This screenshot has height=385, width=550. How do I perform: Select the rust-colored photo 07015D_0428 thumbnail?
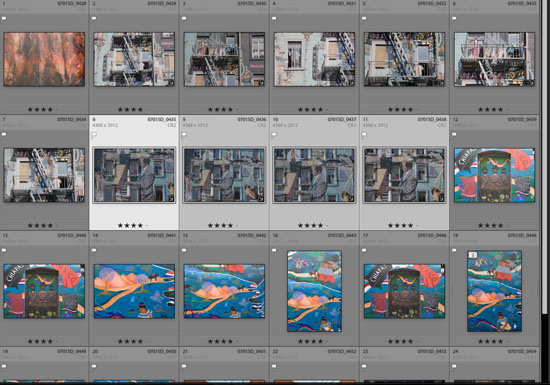click(44, 59)
